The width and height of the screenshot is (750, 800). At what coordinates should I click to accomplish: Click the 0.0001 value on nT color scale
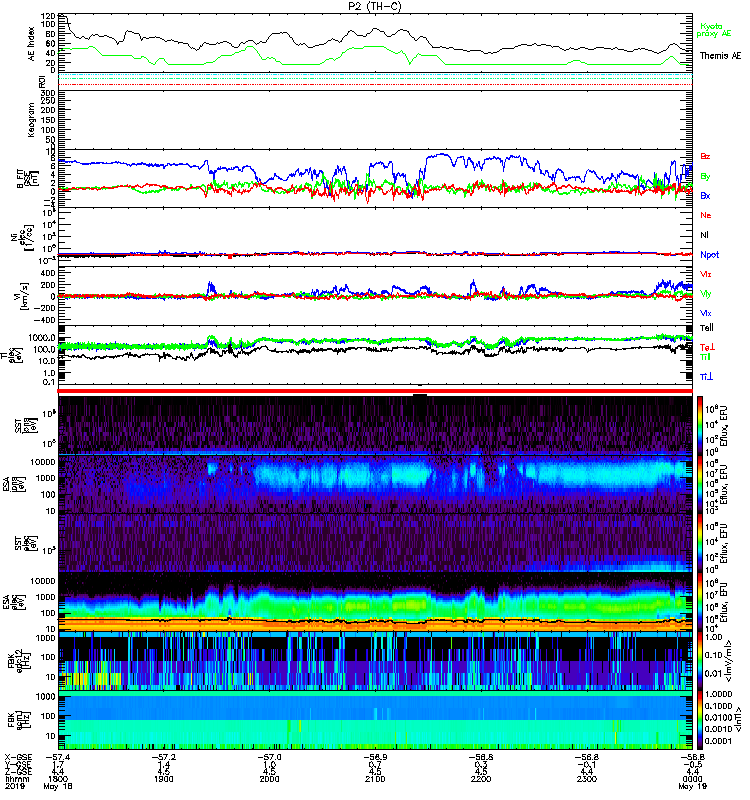pyautogui.click(x=719, y=741)
